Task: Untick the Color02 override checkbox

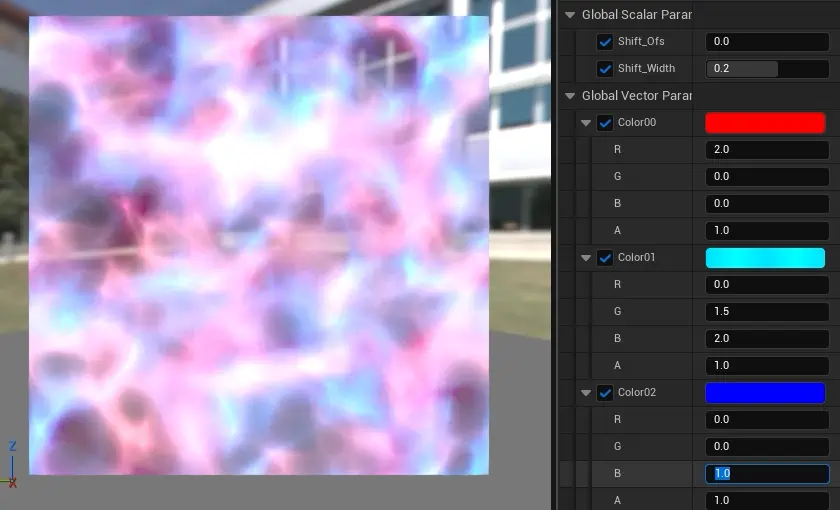Action: (x=605, y=393)
